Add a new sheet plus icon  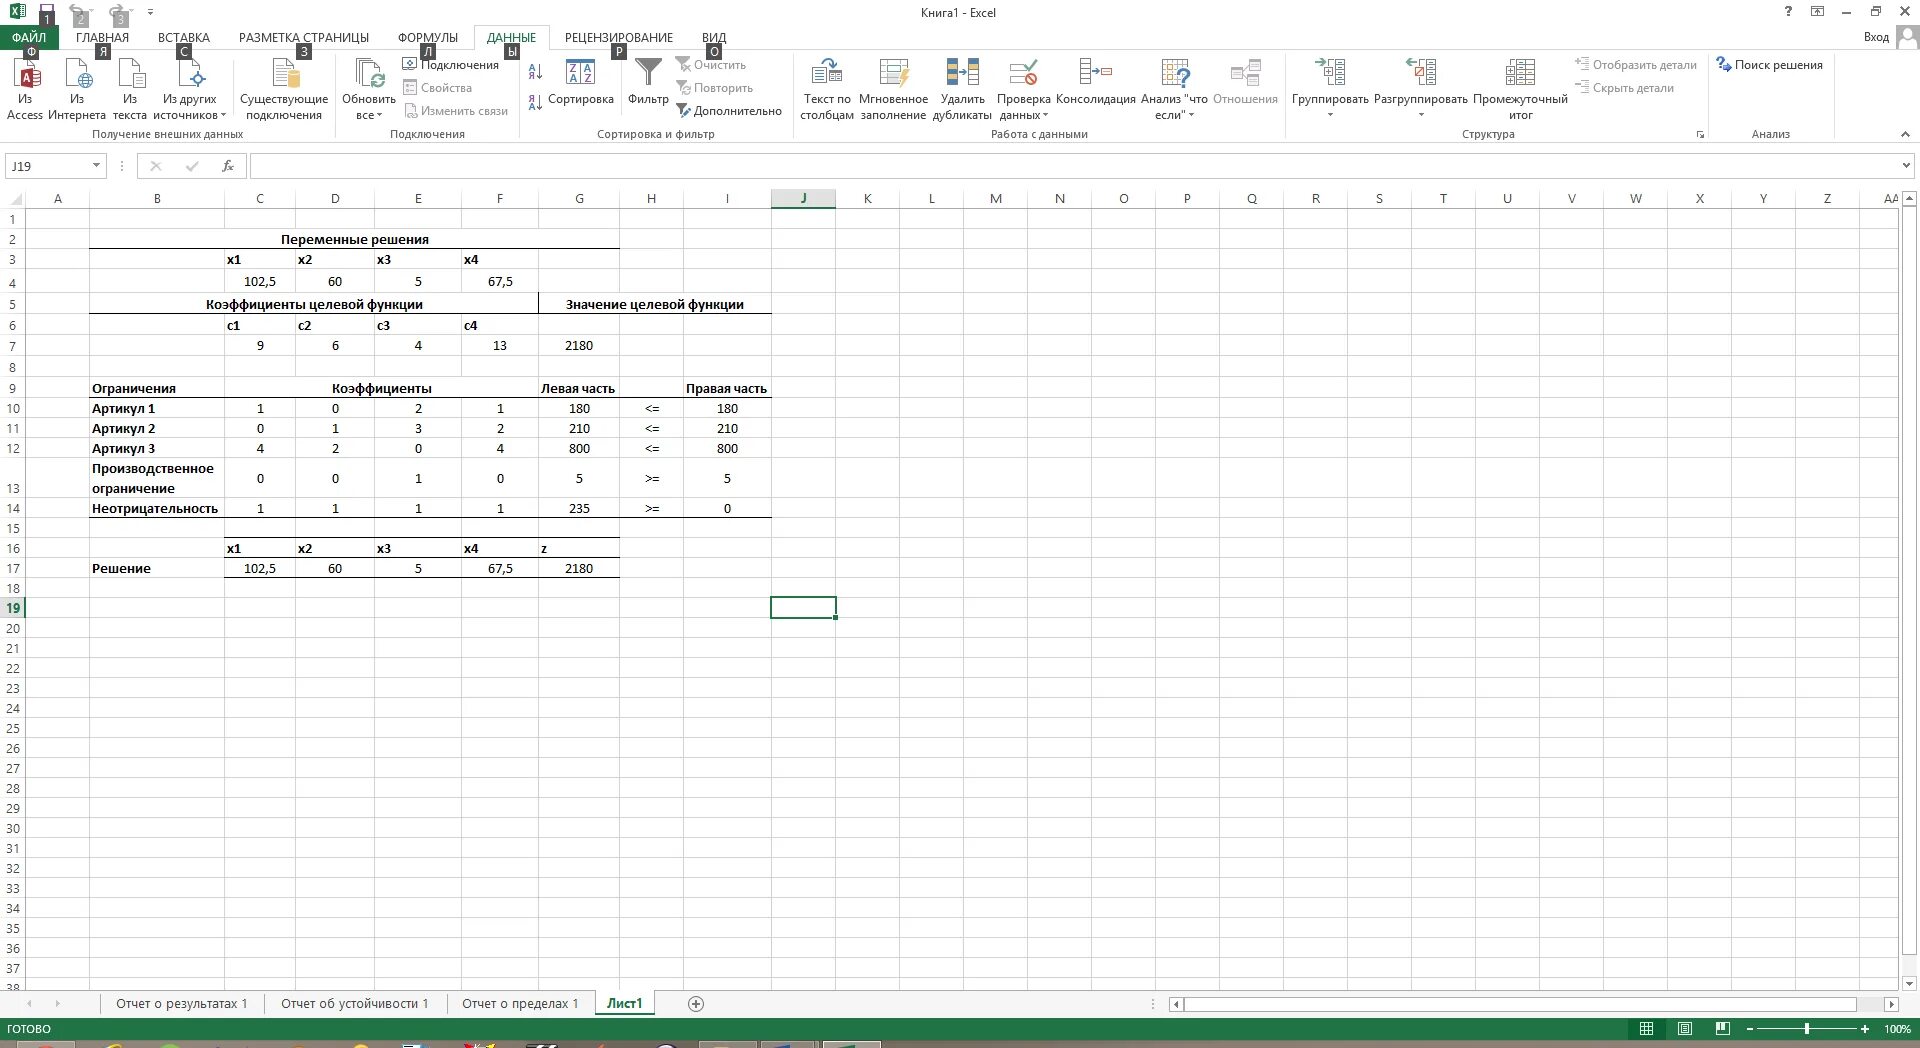(696, 1004)
